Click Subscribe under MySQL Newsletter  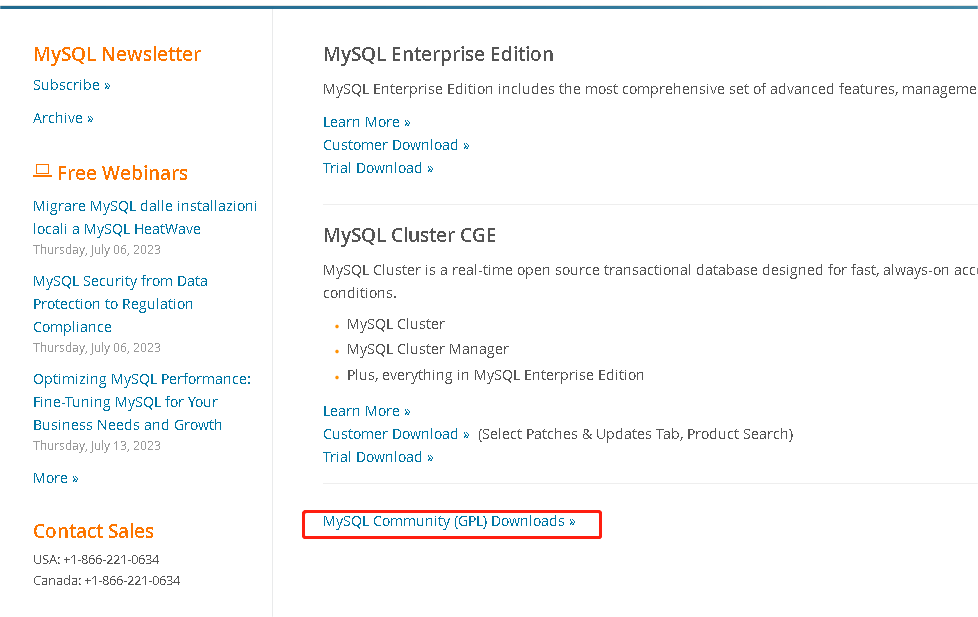point(65,85)
